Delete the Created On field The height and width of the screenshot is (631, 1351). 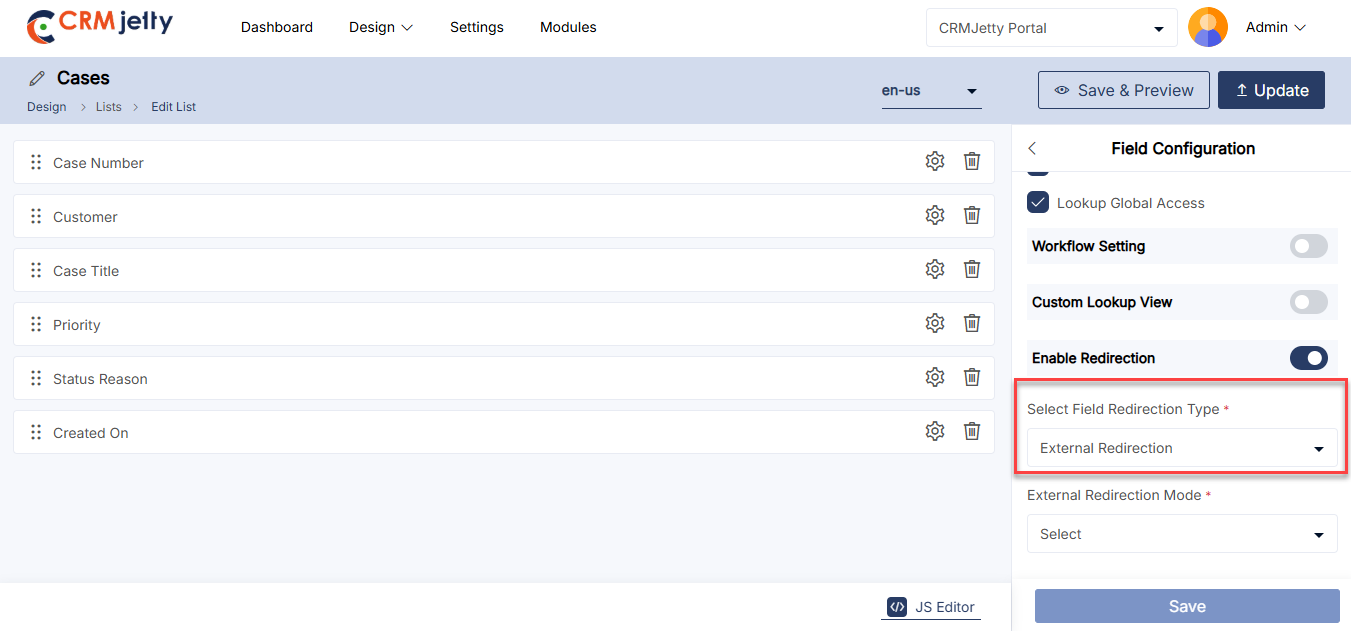coord(971,432)
